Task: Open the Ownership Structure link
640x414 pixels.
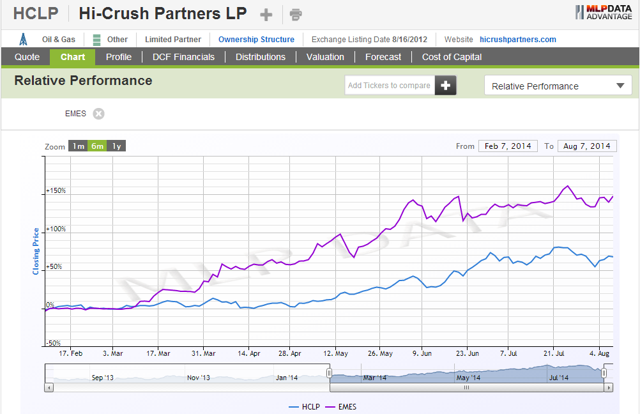Action: point(256,39)
